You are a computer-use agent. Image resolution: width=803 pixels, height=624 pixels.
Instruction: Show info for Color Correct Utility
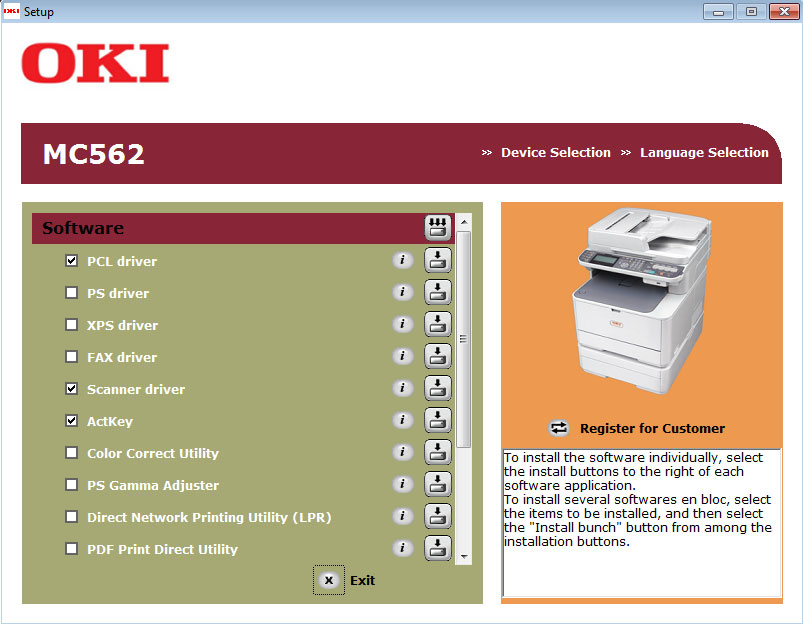coord(403,452)
